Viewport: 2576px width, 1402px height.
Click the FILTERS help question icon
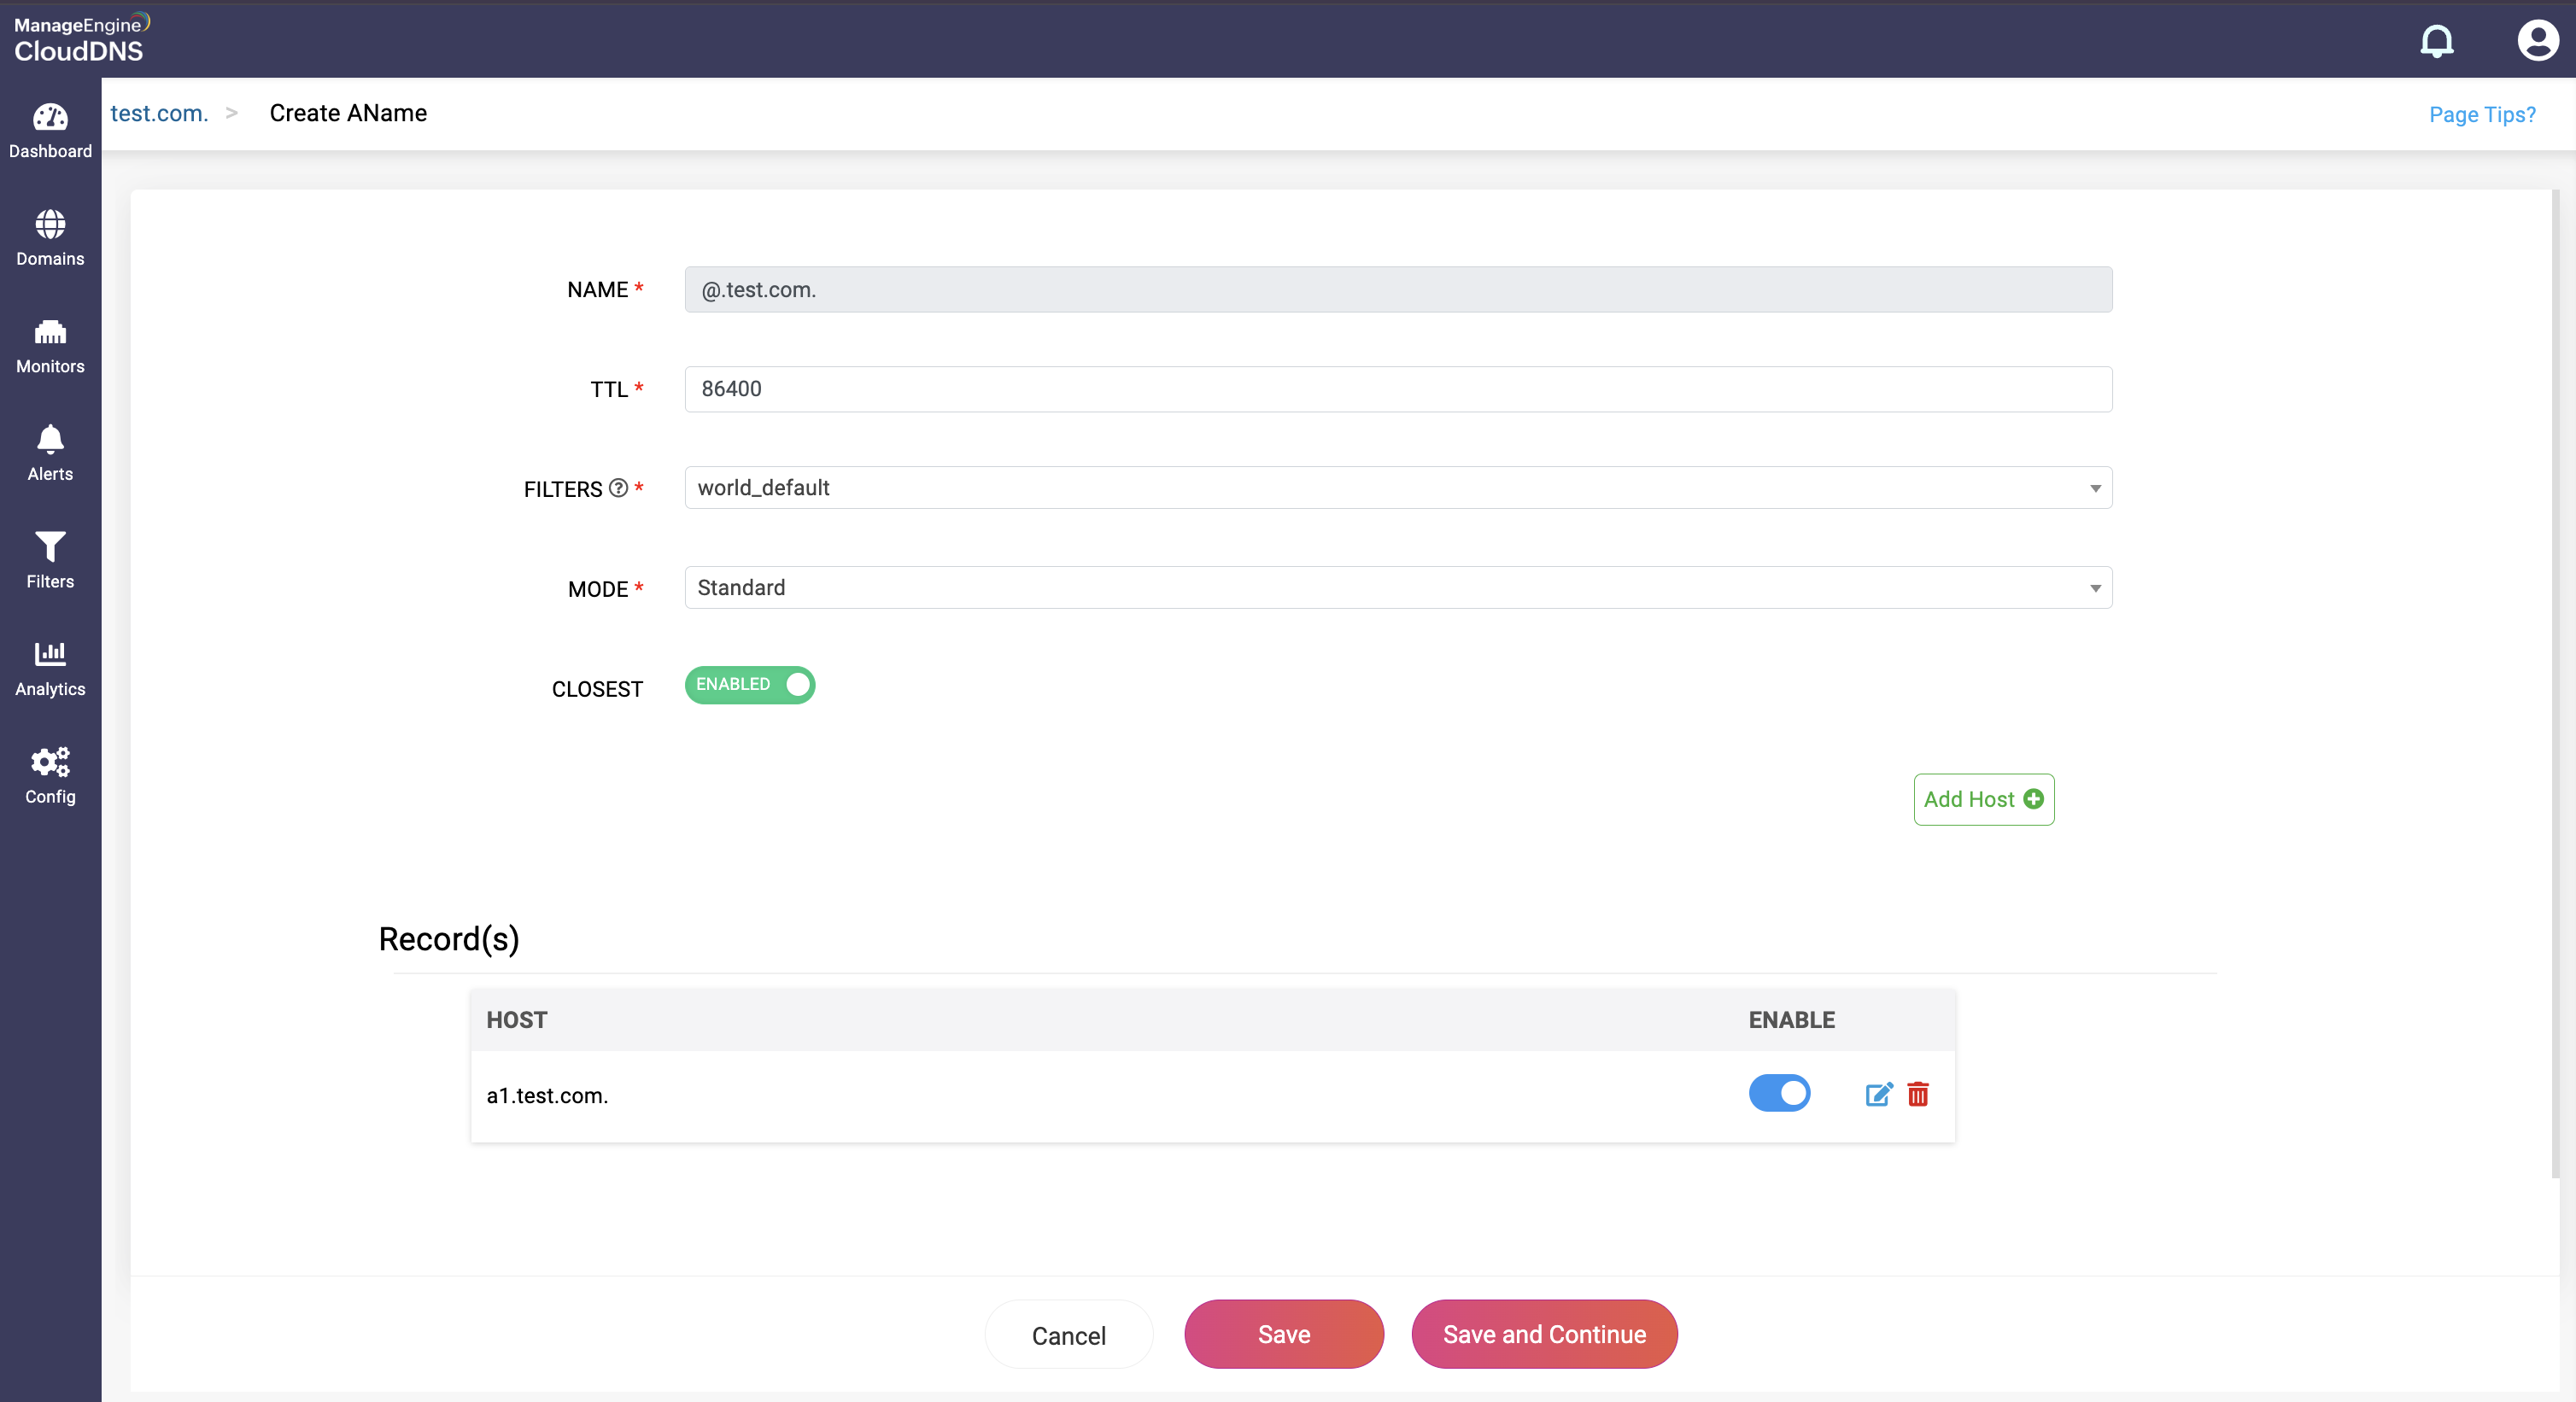pos(619,488)
